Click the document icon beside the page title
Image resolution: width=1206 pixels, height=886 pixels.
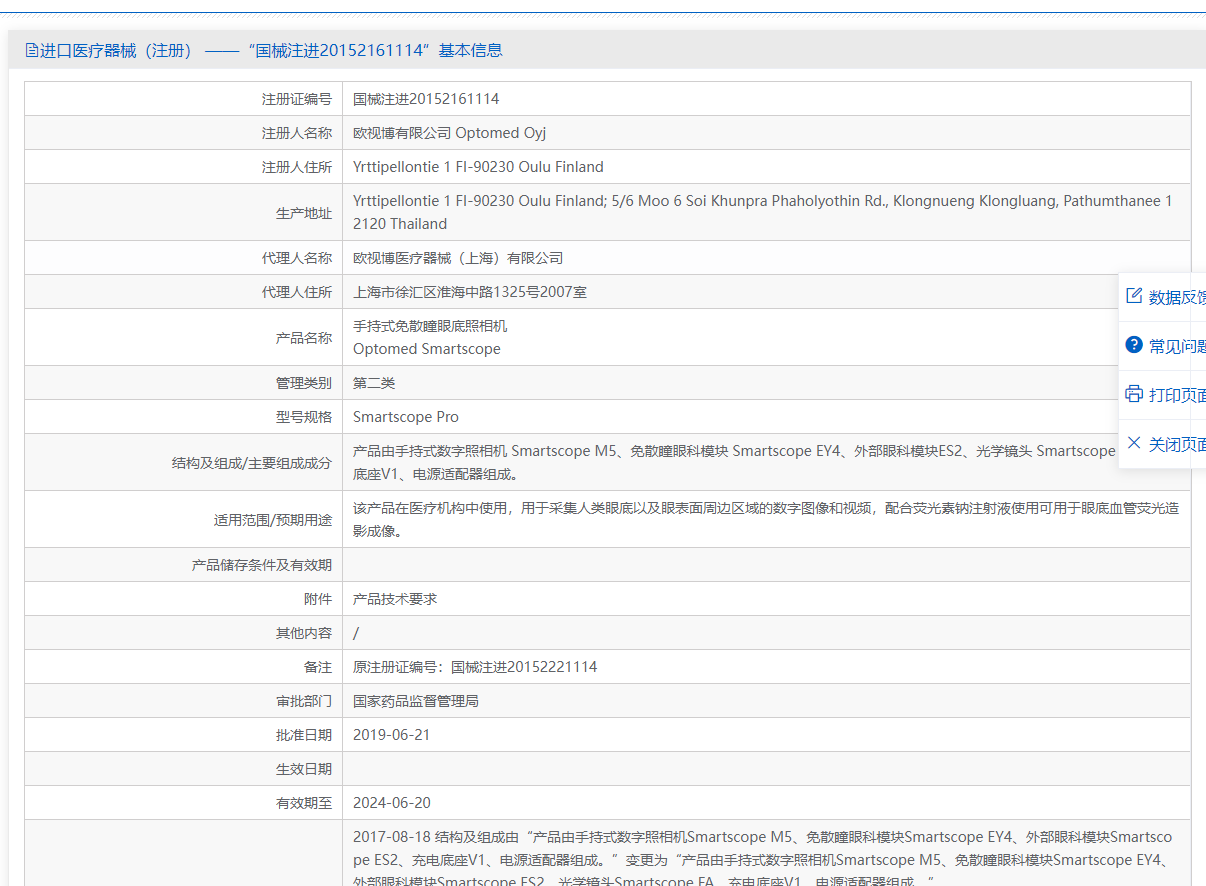pos(32,50)
